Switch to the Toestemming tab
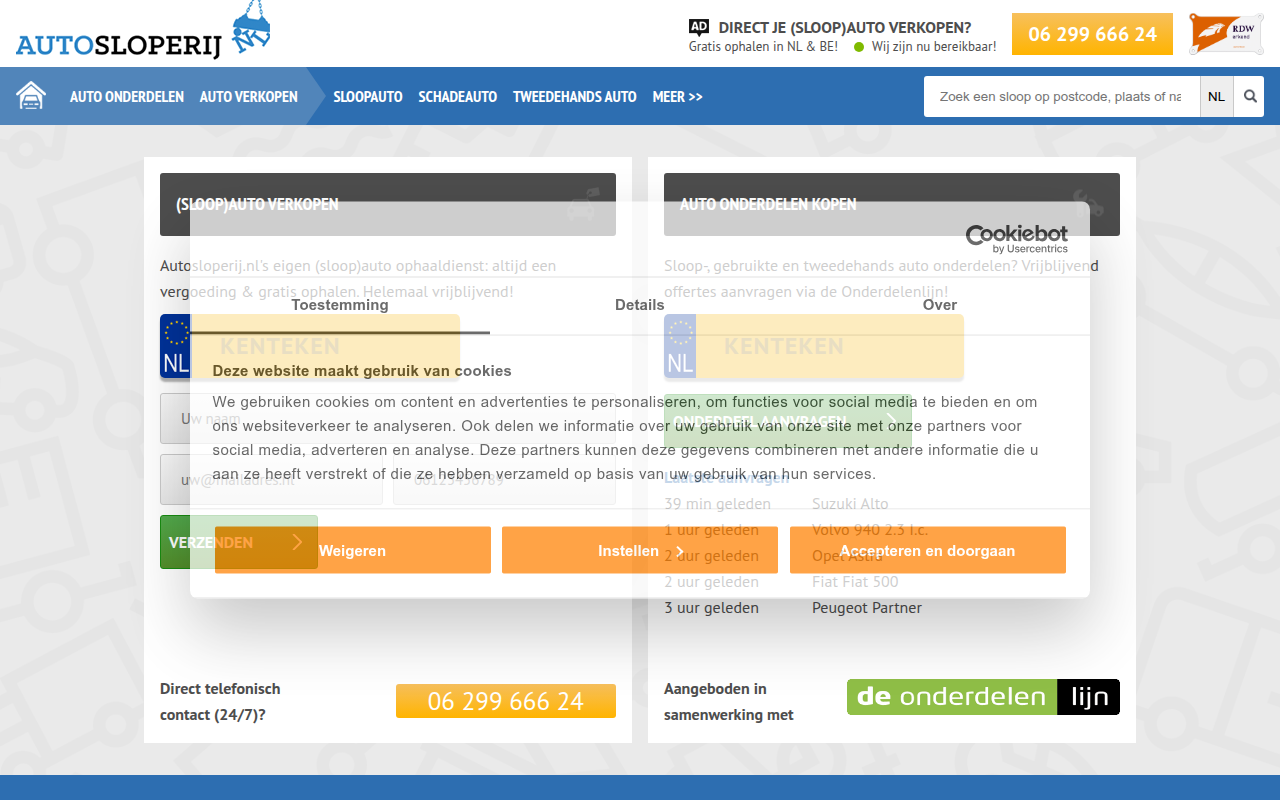The width and height of the screenshot is (1280, 800). (340, 305)
